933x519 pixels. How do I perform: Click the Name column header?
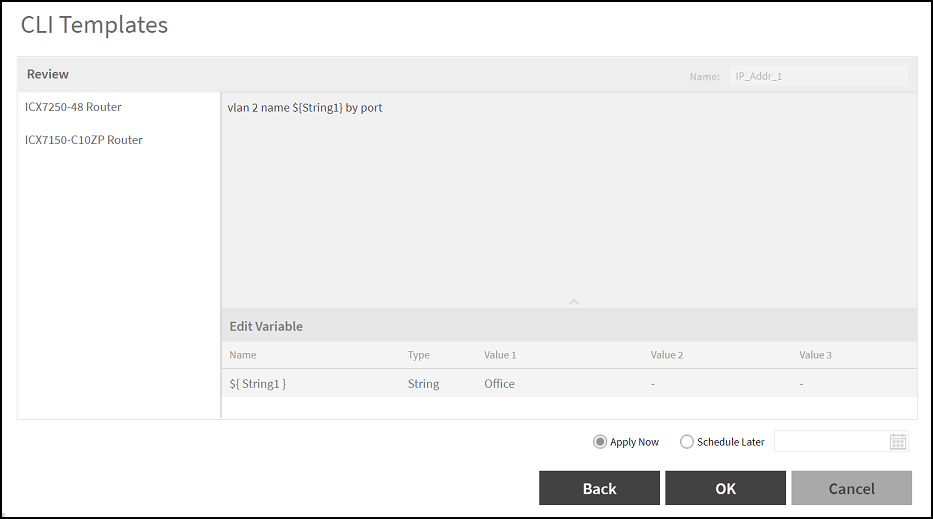(x=243, y=355)
